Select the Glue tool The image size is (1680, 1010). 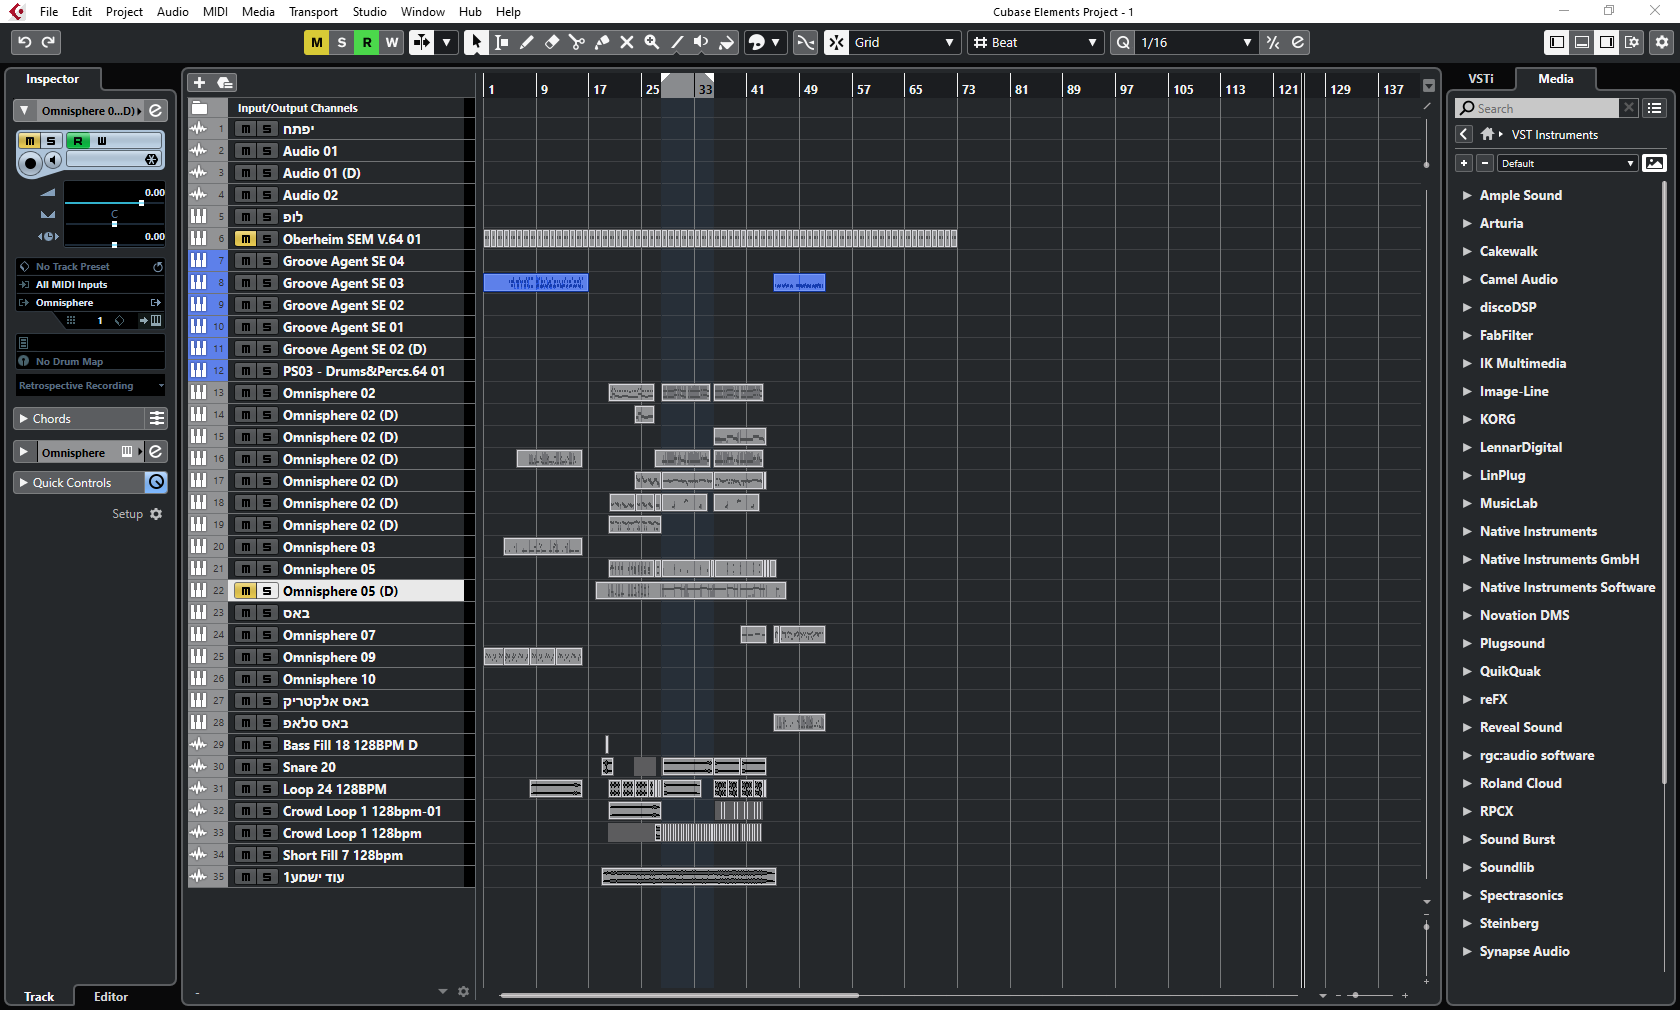pyautogui.click(x=601, y=42)
